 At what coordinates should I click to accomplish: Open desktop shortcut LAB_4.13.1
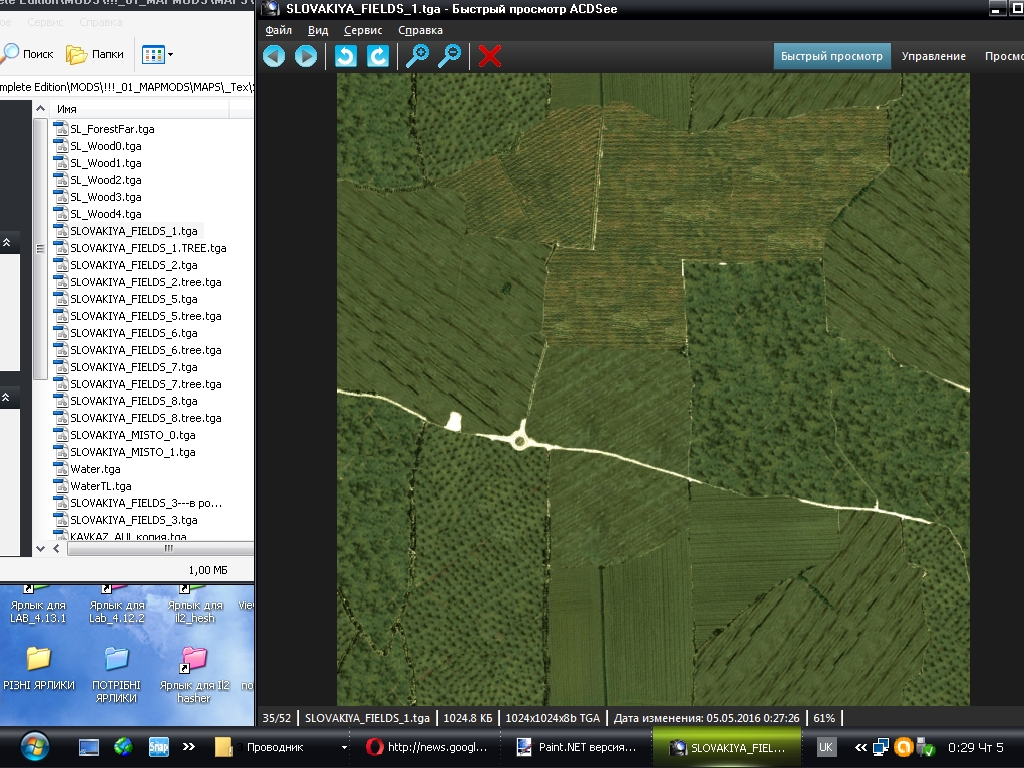(38, 605)
